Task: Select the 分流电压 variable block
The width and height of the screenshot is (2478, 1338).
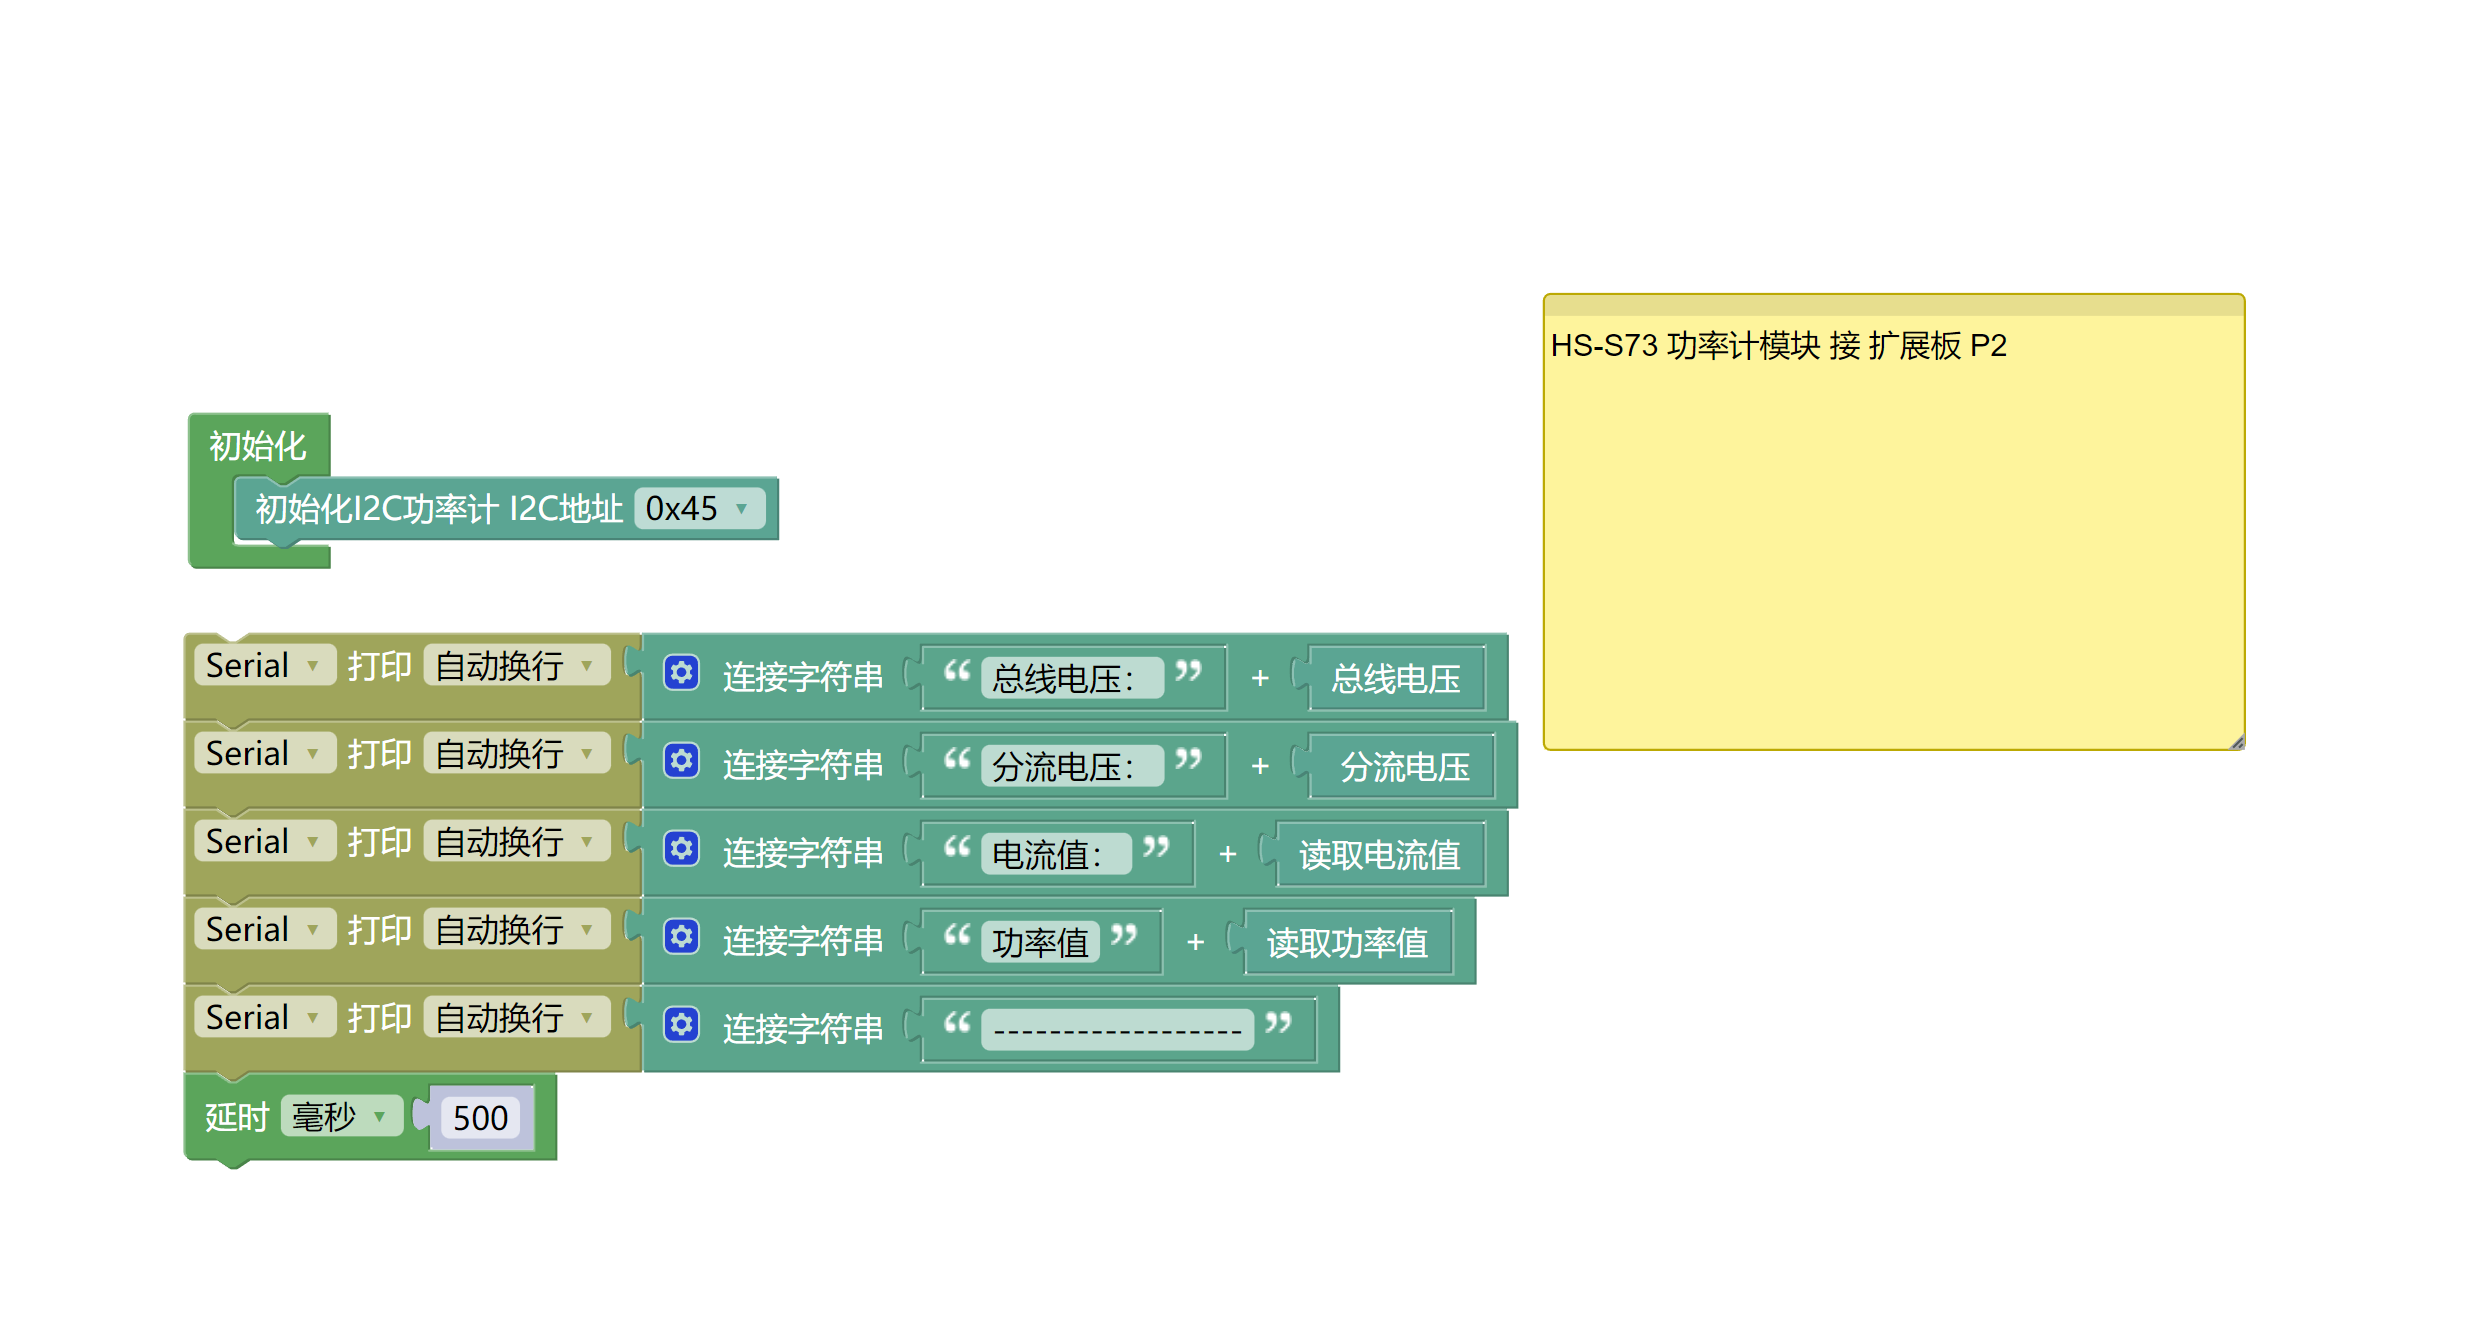Action: click(1402, 766)
